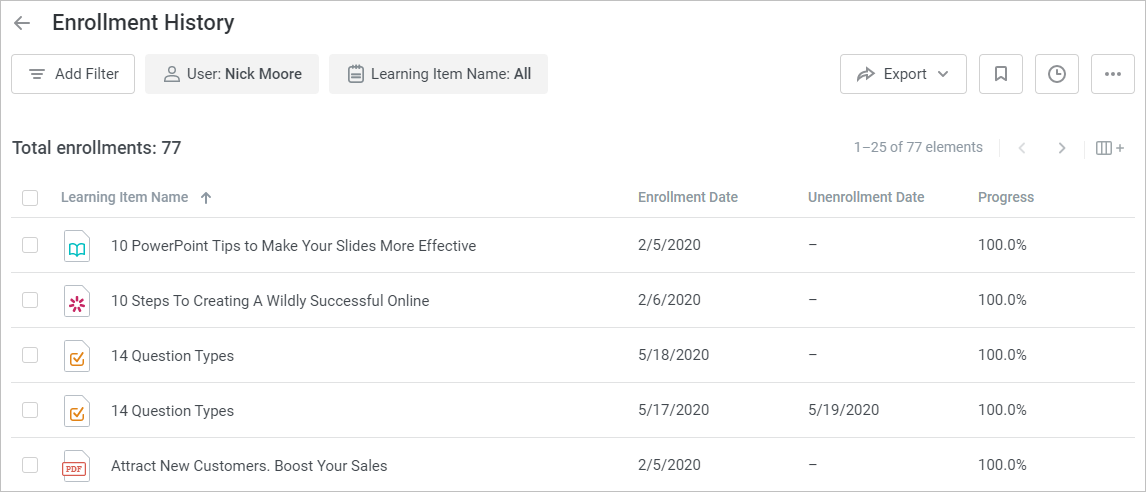Image resolution: width=1146 pixels, height=492 pixels.
Task: Click the Add Filter button
Action: click(73, 74)
